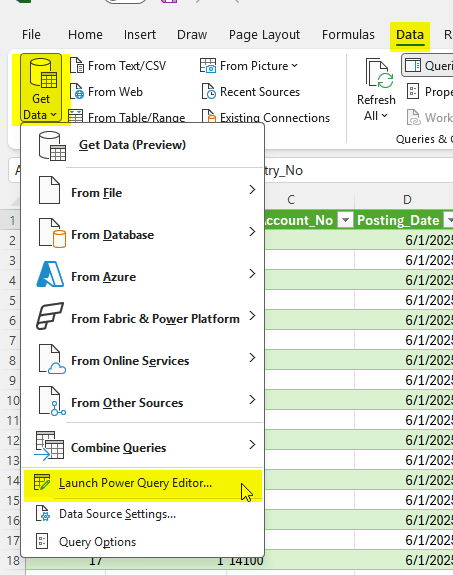Select the Combine Queries tables icon
The image size is (453, 575).
(50, 446)
